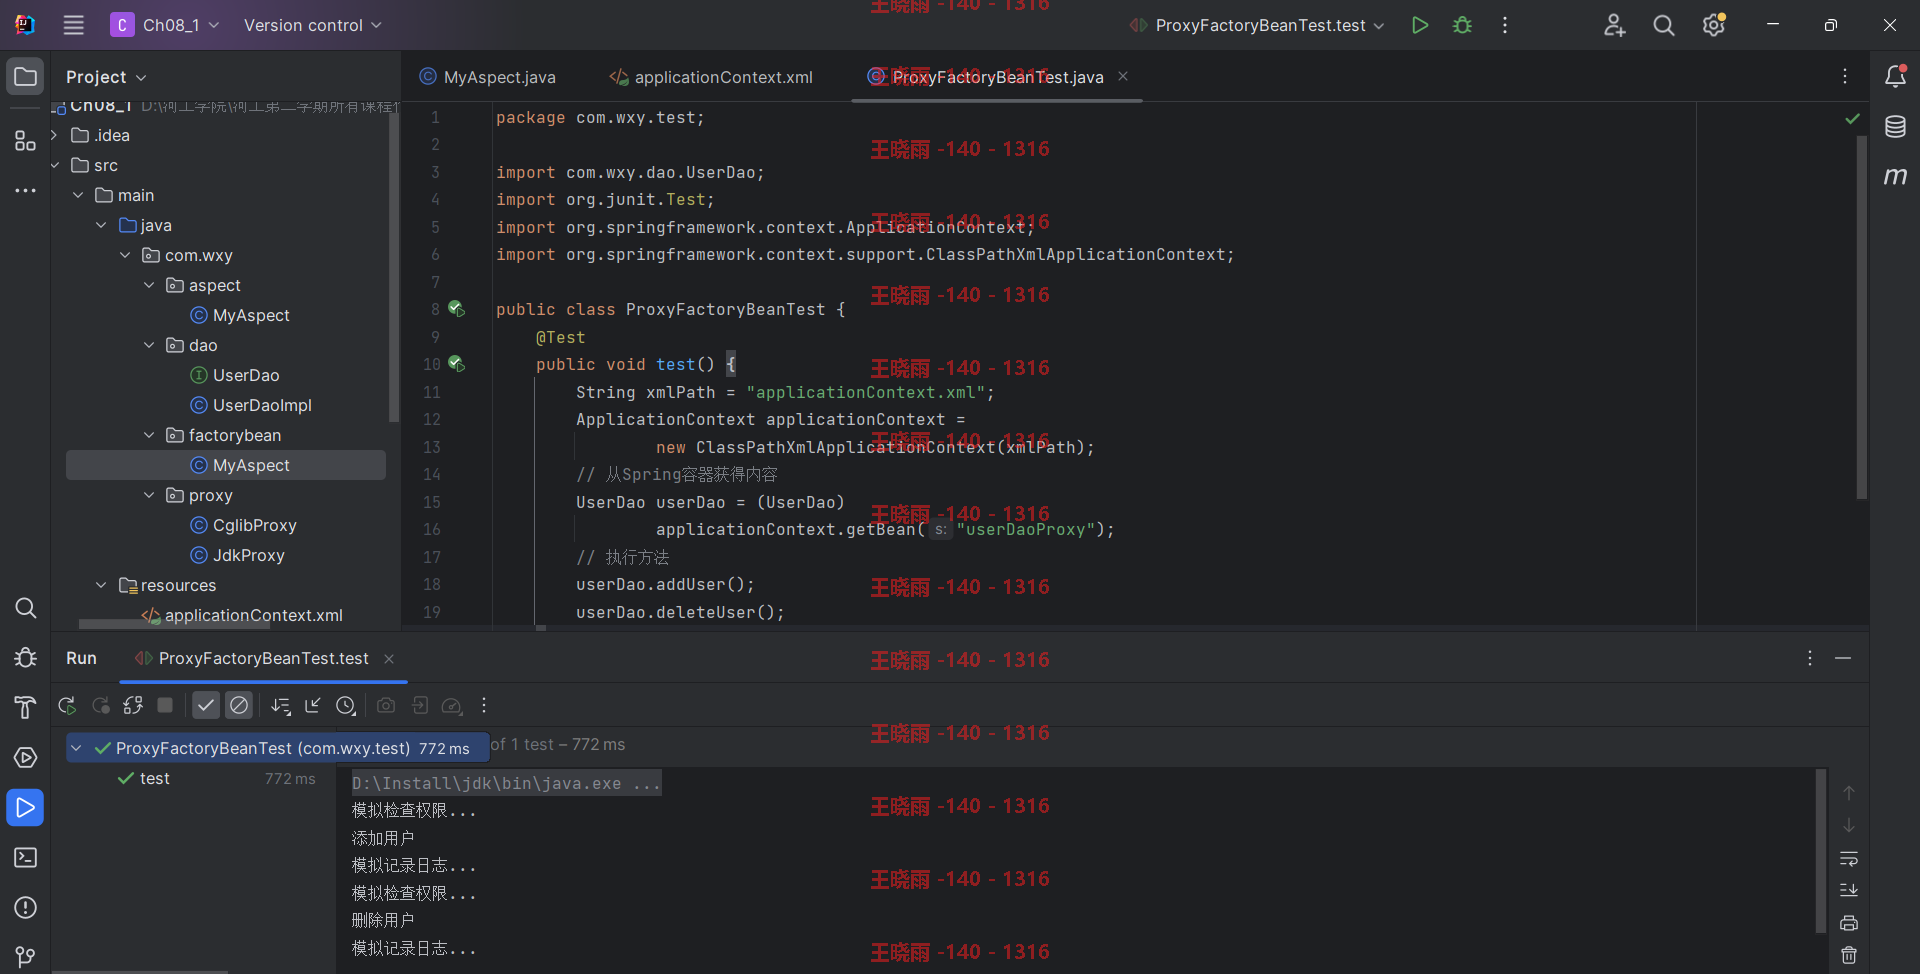Click the editor vertical scrollbar

tap(1862, 317)
